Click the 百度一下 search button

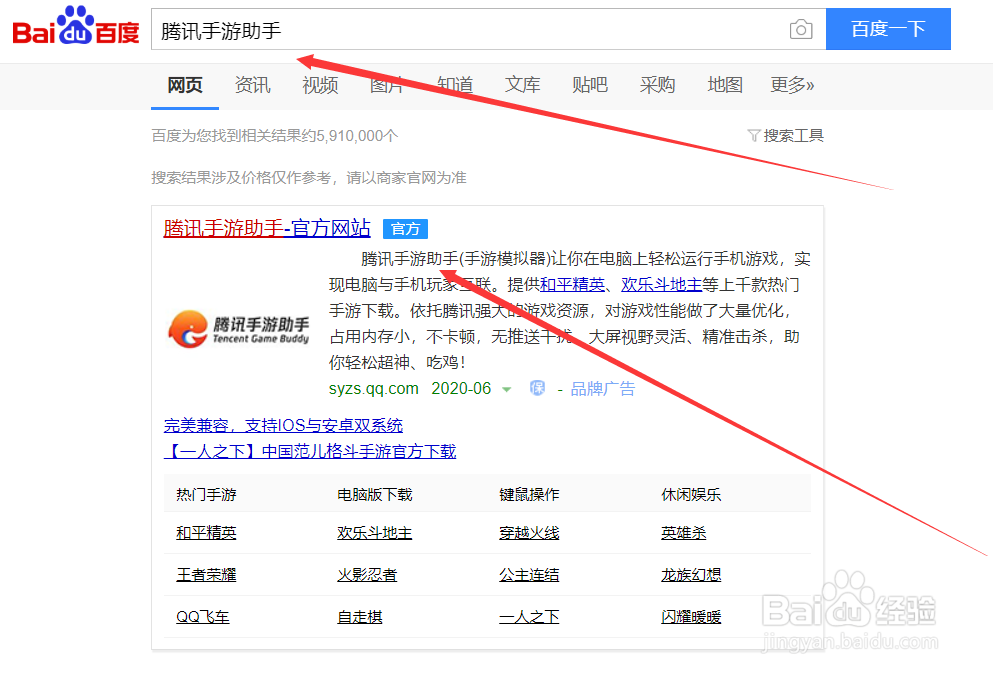[x=888, y=29]
